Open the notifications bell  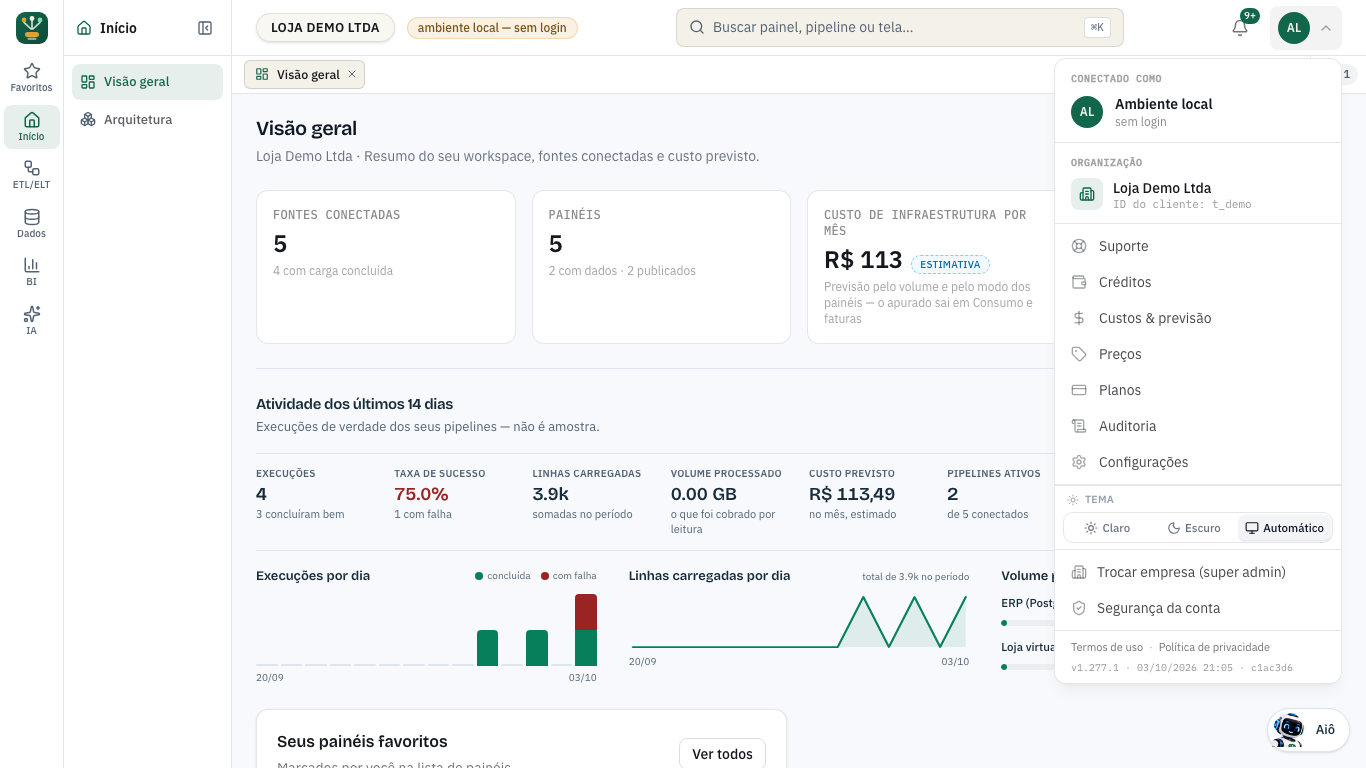point(1240,28)
